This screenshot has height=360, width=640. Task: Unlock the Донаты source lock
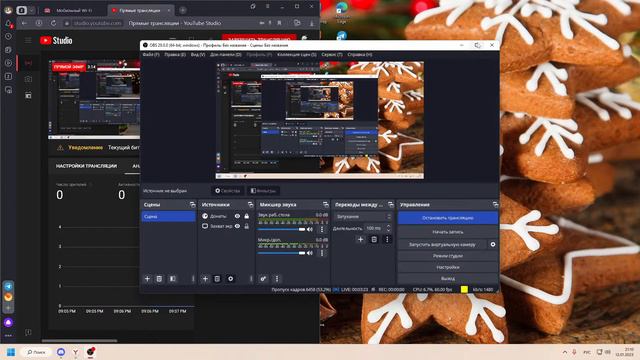pyautogui.click(x=247, y=216)
